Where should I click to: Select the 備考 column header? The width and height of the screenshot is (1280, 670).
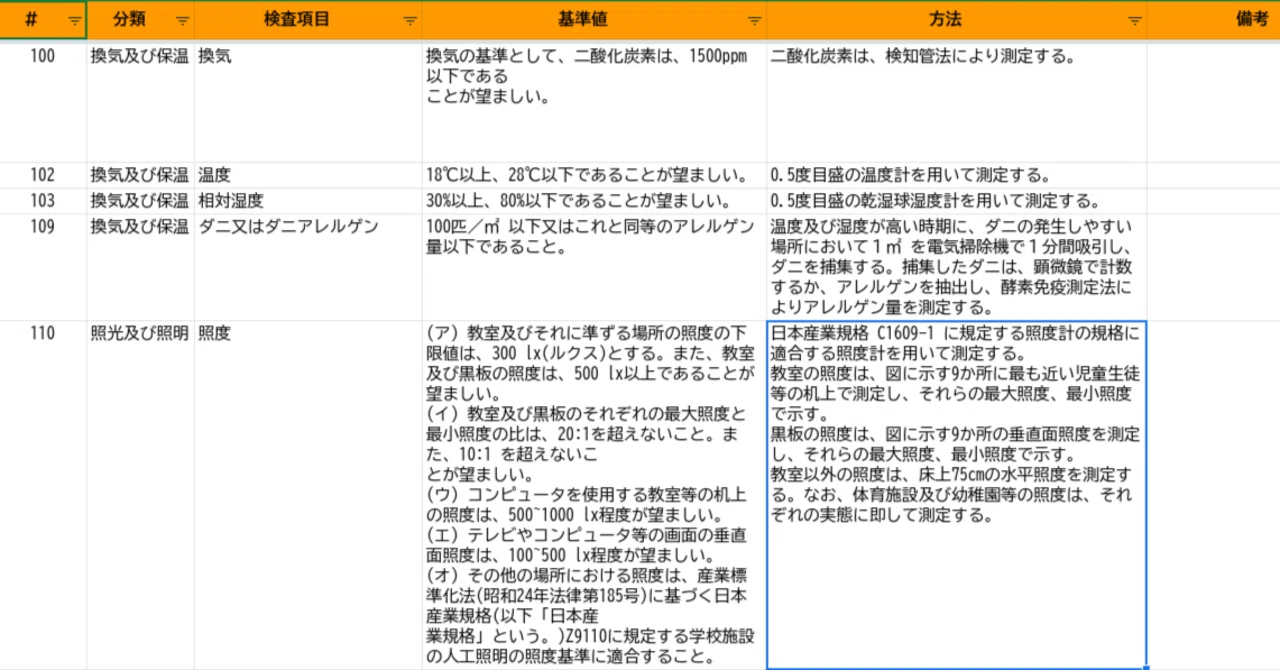(1214, 20)
